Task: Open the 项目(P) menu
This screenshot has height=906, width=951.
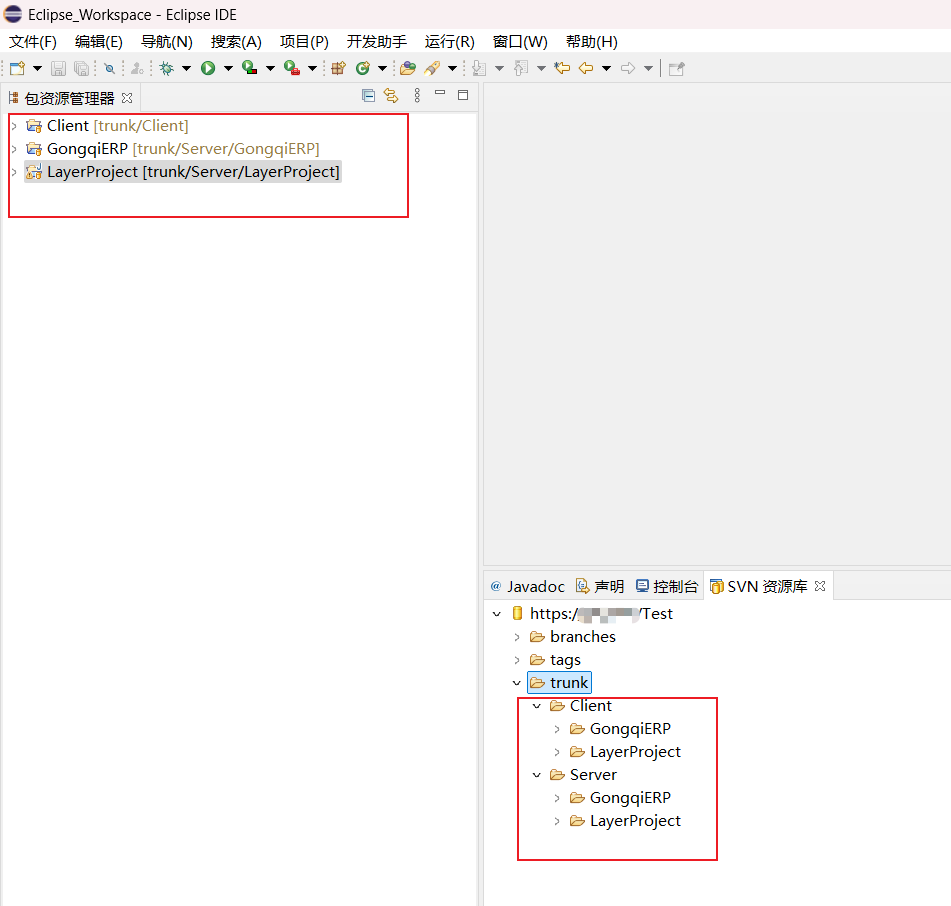Action: pos(304,42)
